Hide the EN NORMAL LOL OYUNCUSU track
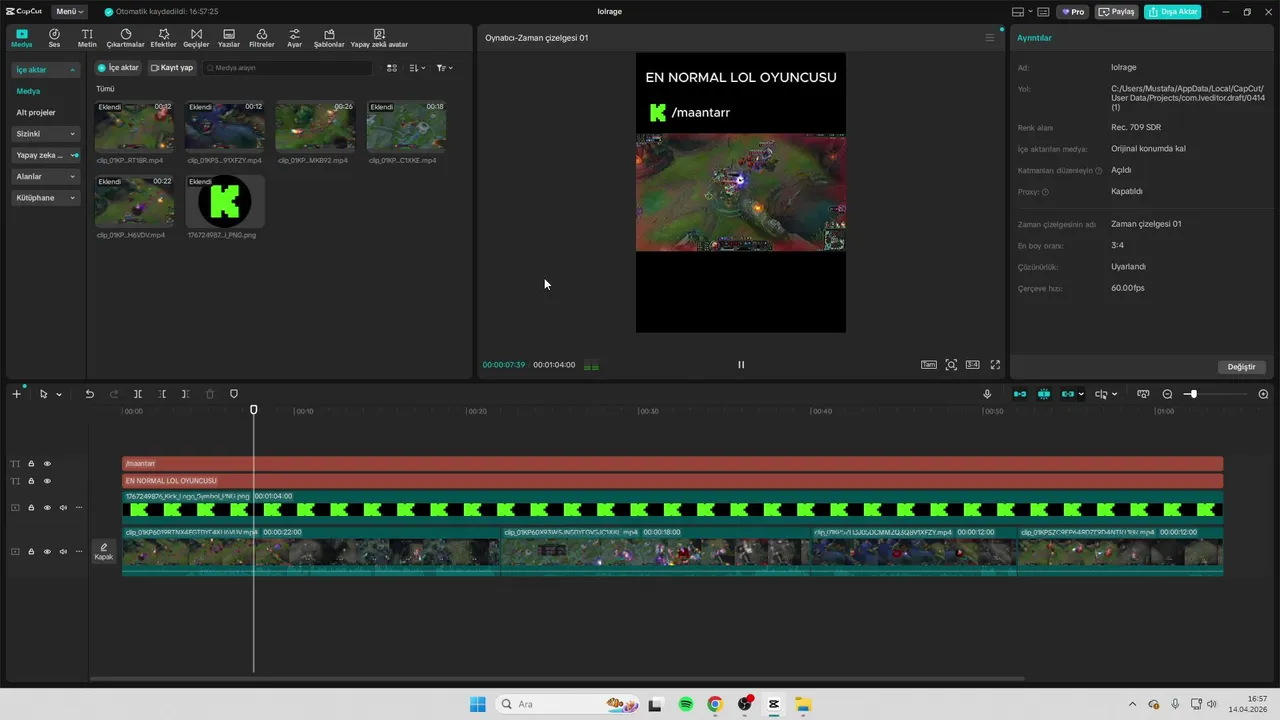The width and height of the screenshot is (1280, 720). click(47, 481)
